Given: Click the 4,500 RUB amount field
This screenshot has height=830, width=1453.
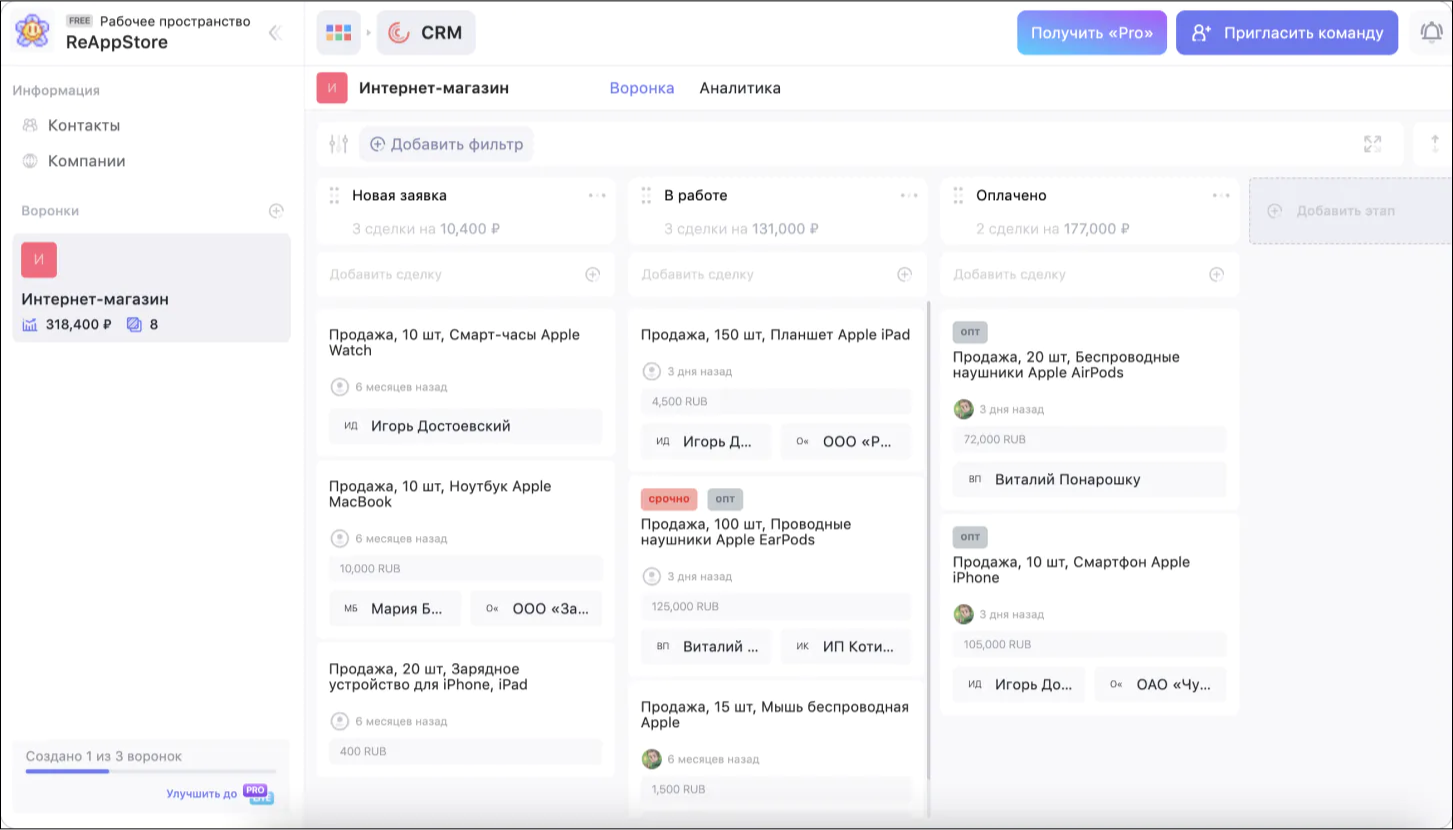Looking at the screenshot, I should [x=776, y=401].
